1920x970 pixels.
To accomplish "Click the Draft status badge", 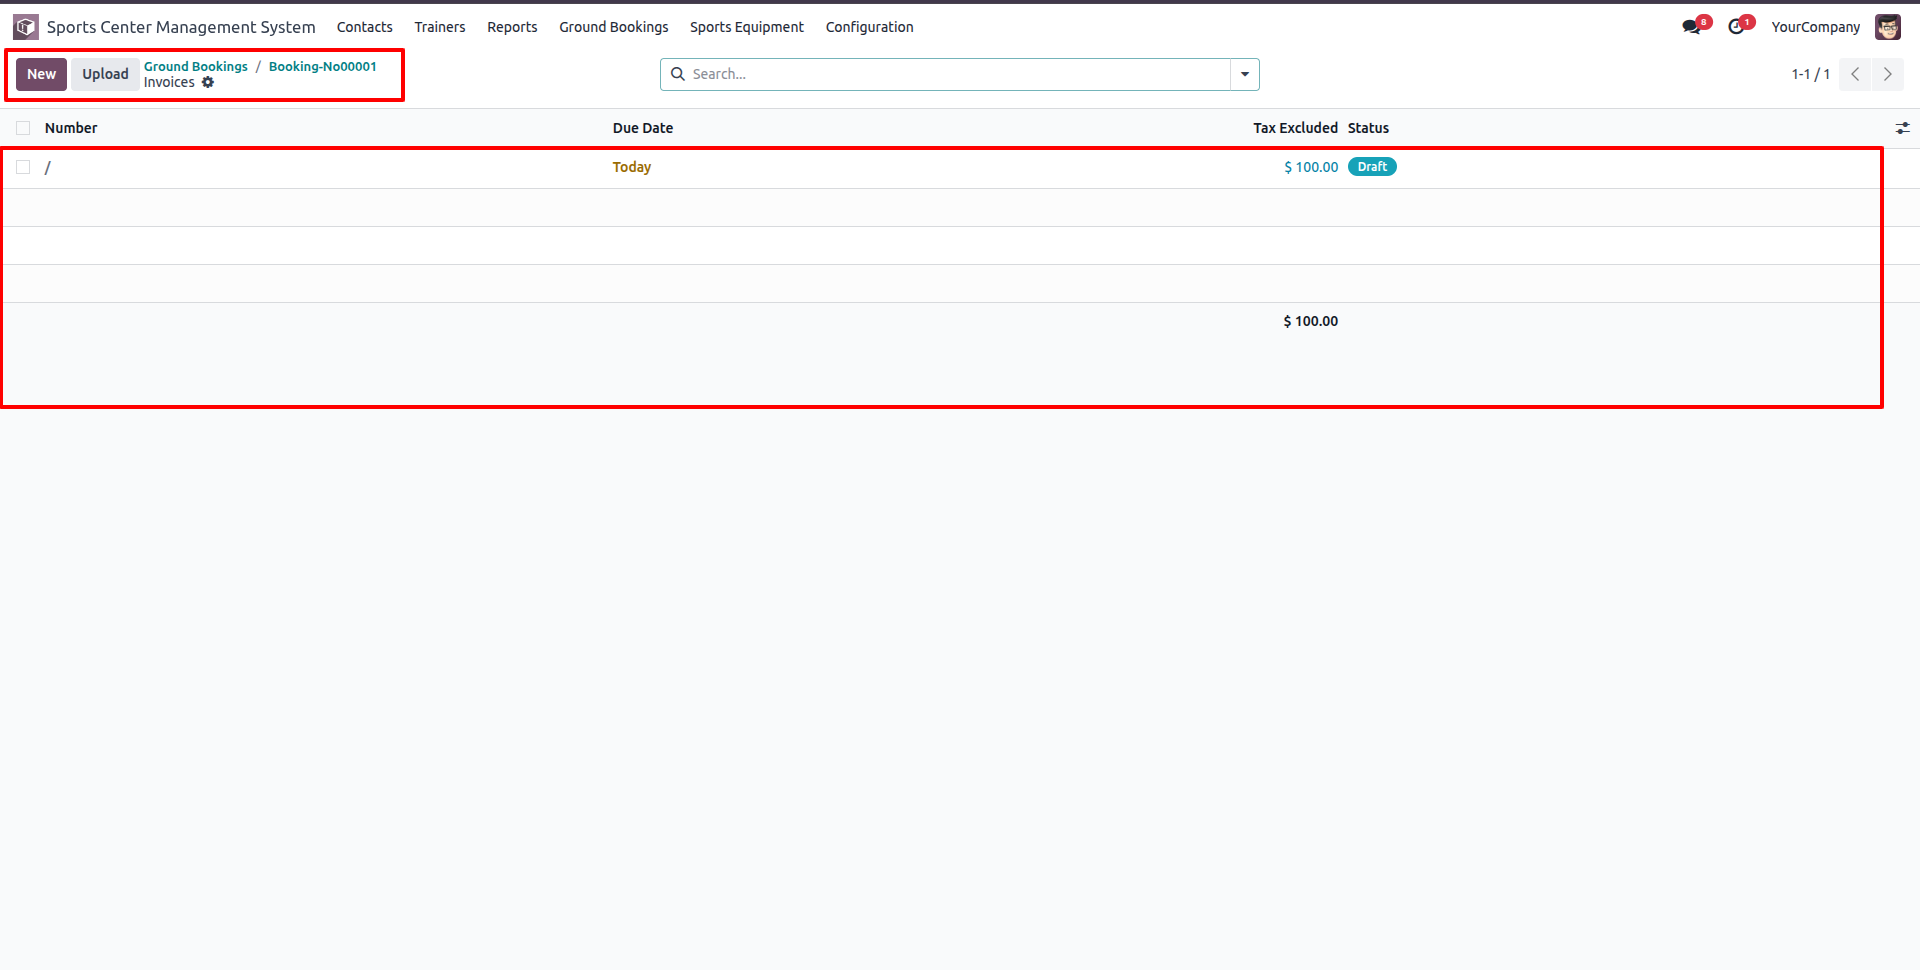I will 1372,167.
